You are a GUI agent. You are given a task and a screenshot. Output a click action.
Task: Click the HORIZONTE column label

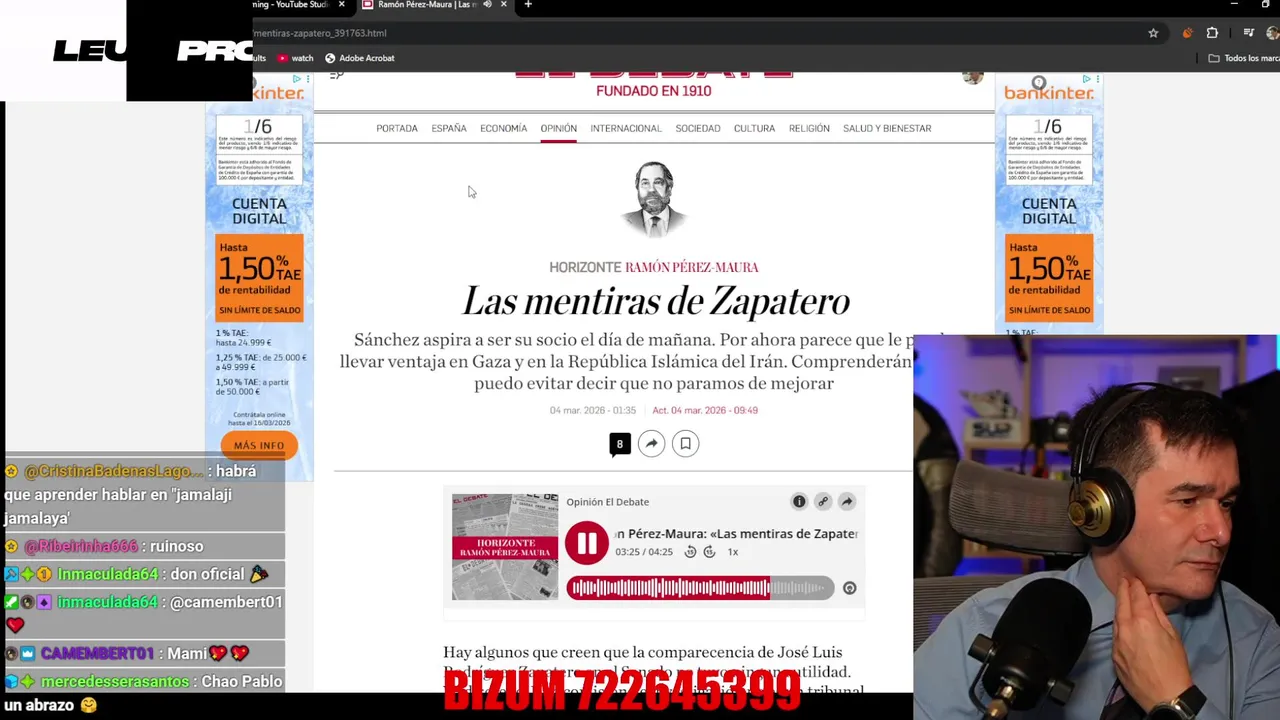pyautogui.click(x=585, y=267)
